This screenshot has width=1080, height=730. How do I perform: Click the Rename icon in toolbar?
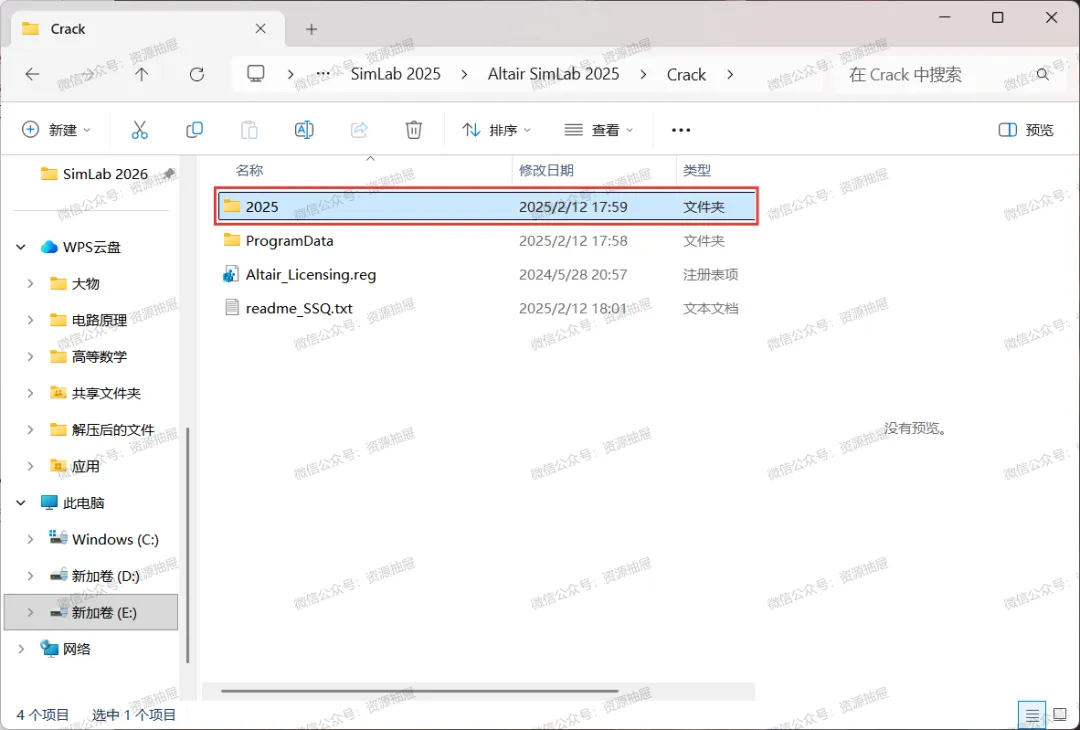pos(304,129)
